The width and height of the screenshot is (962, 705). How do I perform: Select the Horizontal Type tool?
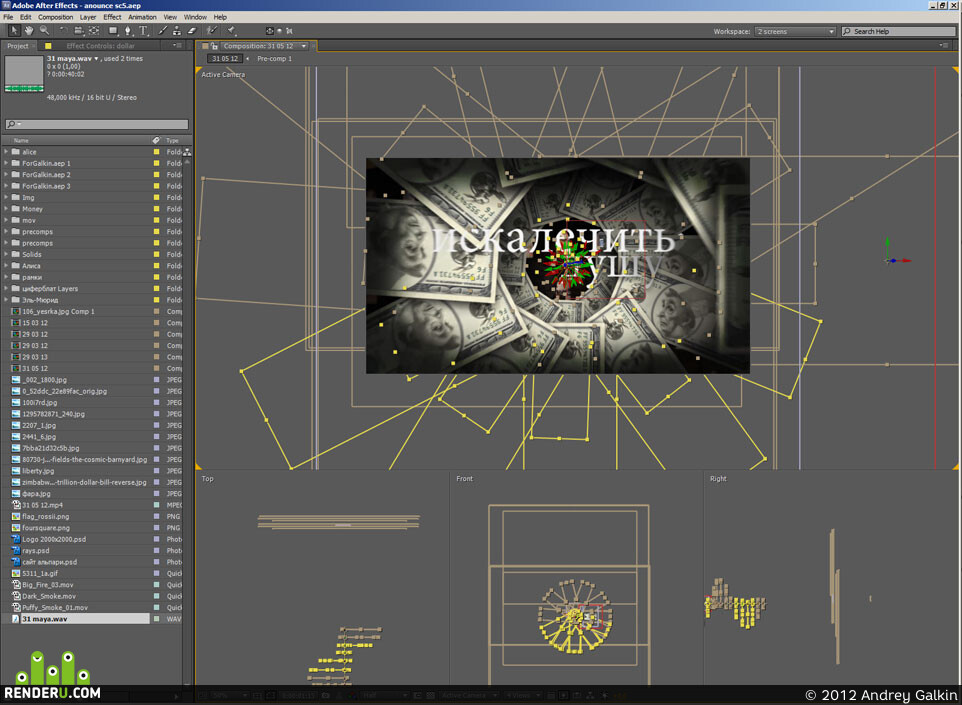[x=143, y=31]
